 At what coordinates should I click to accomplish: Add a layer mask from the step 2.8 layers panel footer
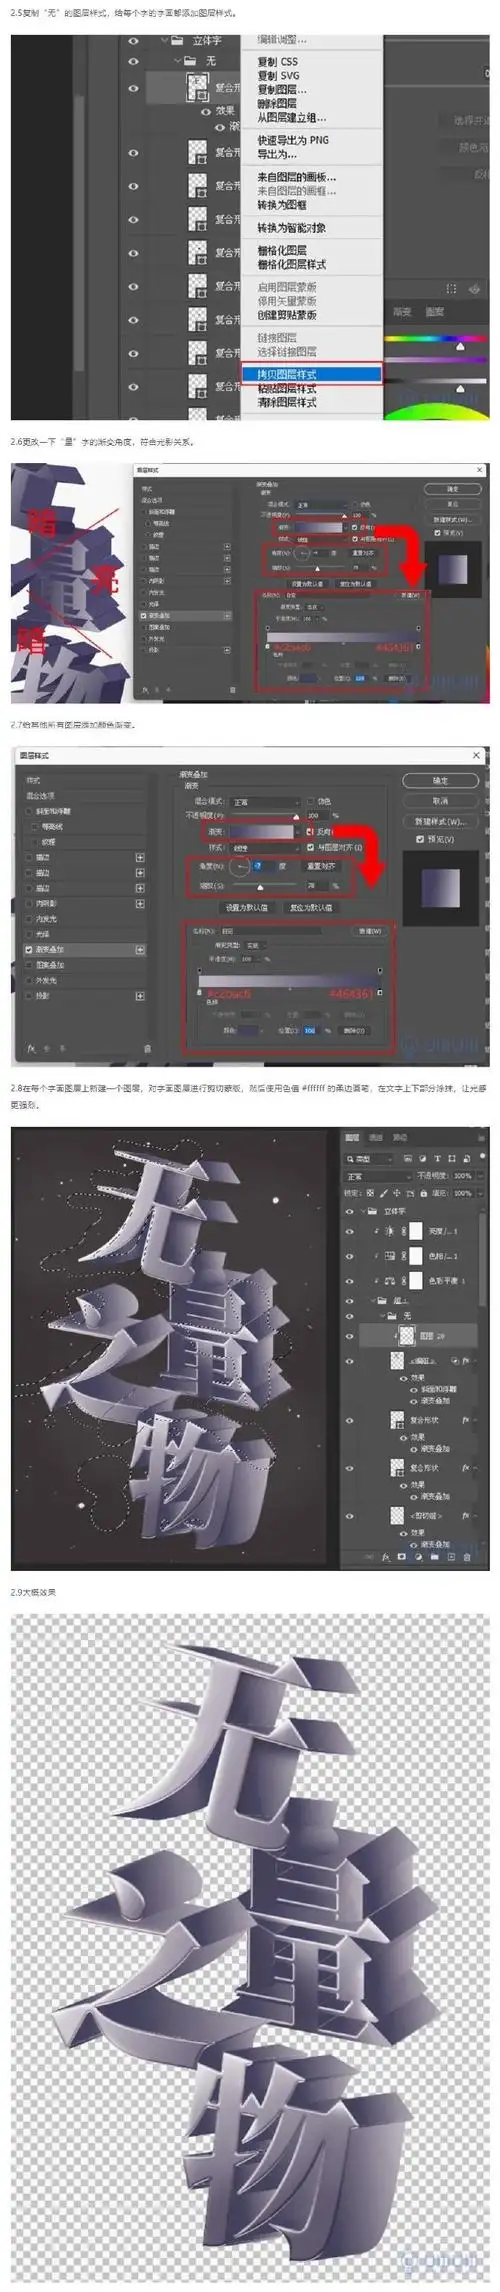pos(402,1557)
